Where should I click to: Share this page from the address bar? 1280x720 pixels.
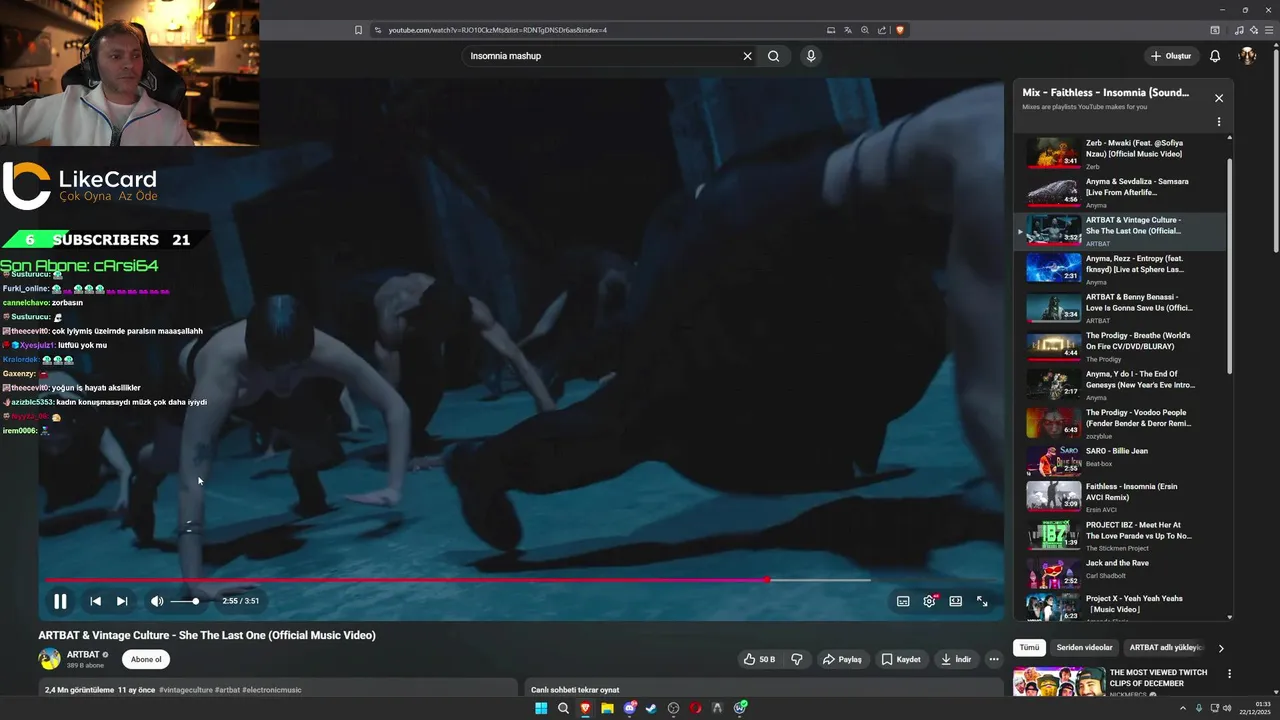(x=882, y=30)
